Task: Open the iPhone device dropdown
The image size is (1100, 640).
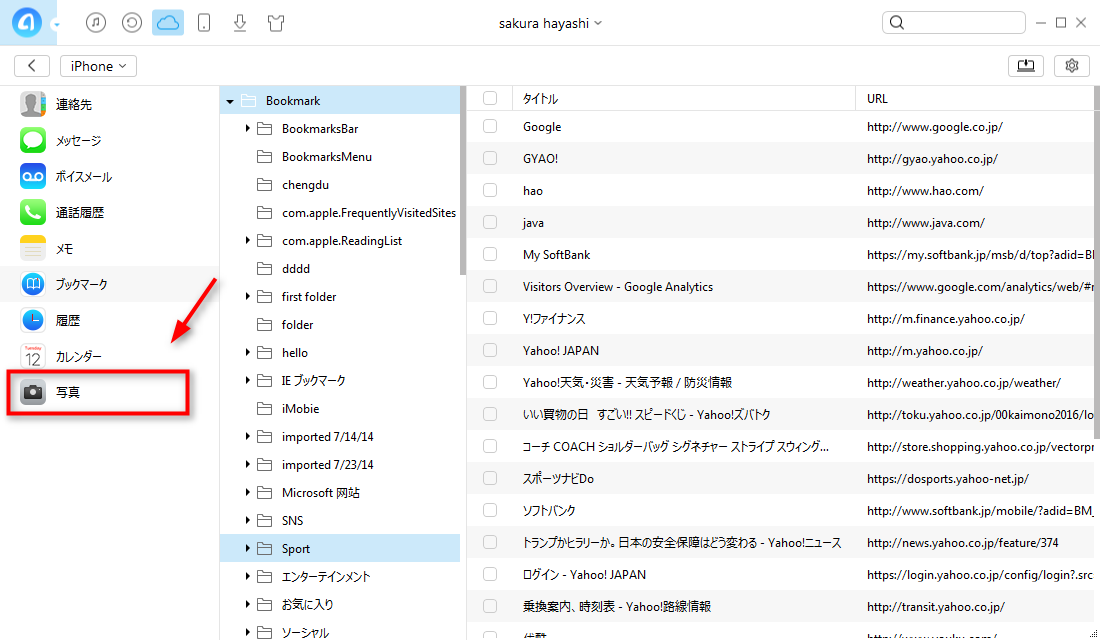Action: (x=98, y=66)
